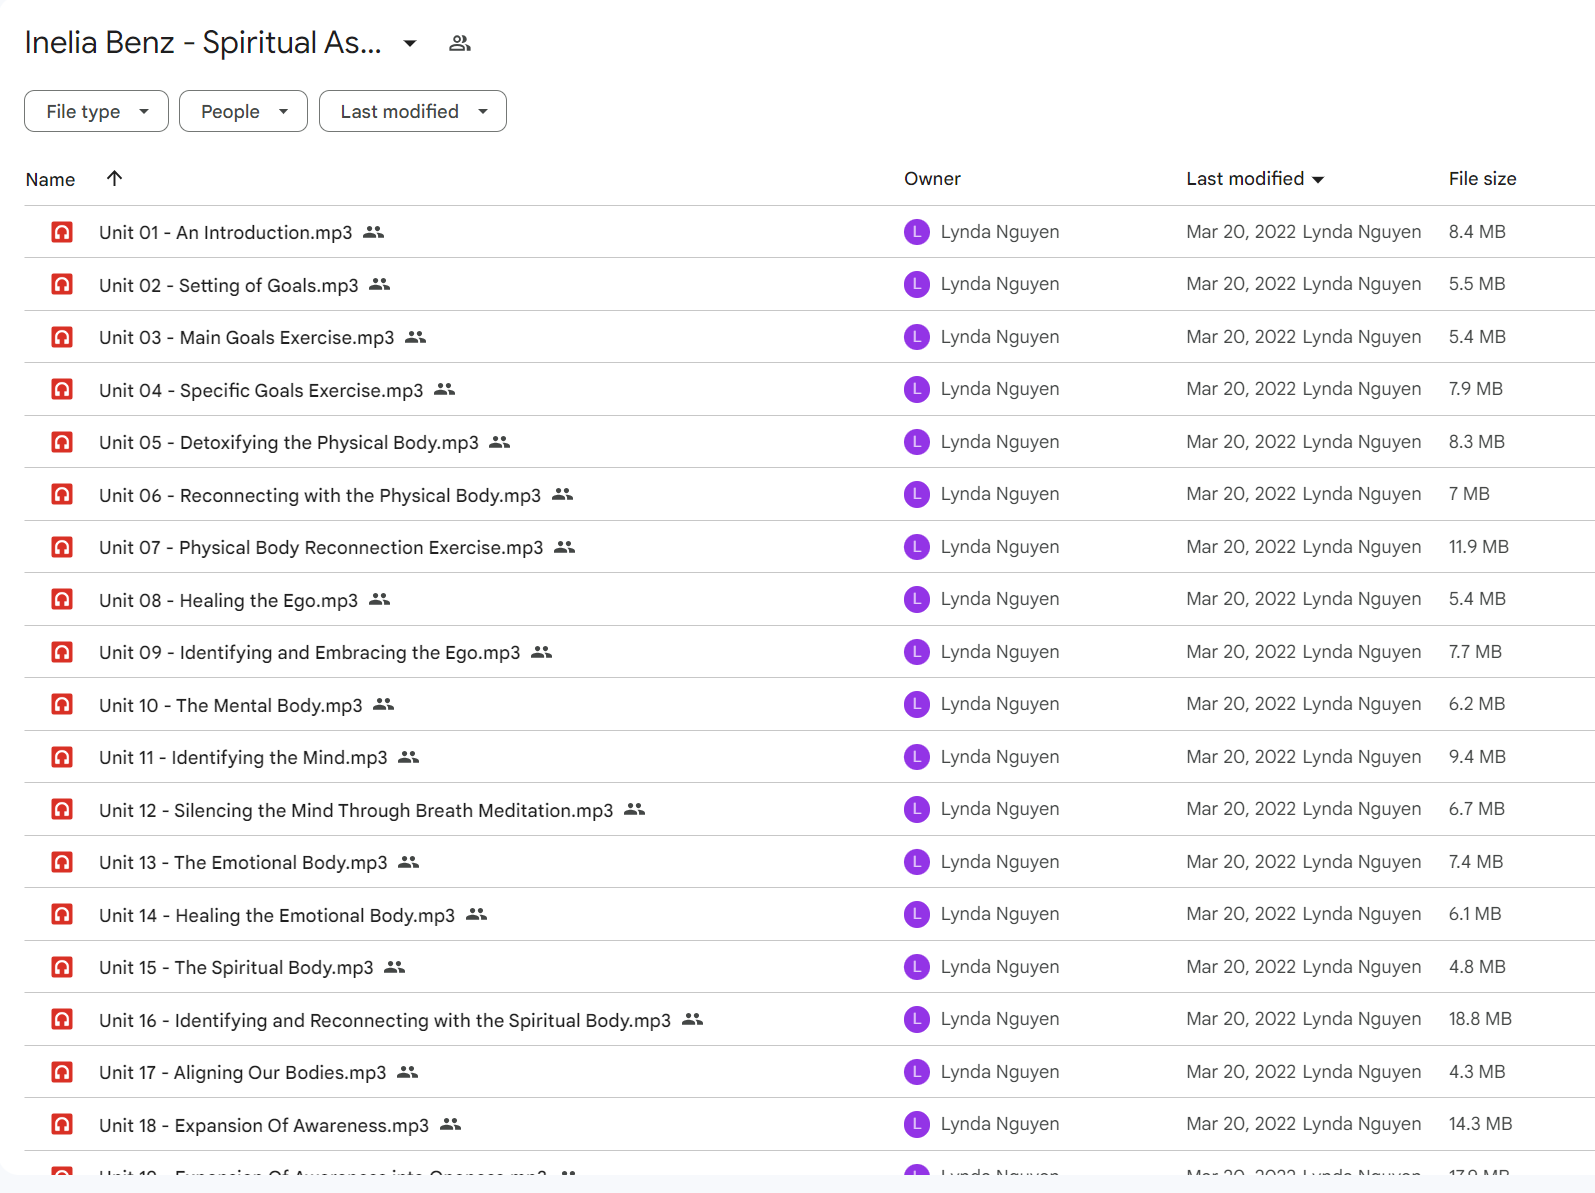1595x1193 pixels.
Task: Select Unit 12 - Silencing the Mind file
Action: pyautogui.click(x=356, y=810)
